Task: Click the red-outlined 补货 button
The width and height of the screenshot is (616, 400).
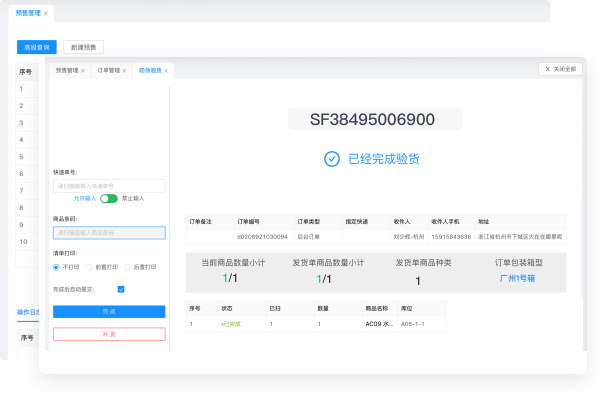Action: pos(109,334)
